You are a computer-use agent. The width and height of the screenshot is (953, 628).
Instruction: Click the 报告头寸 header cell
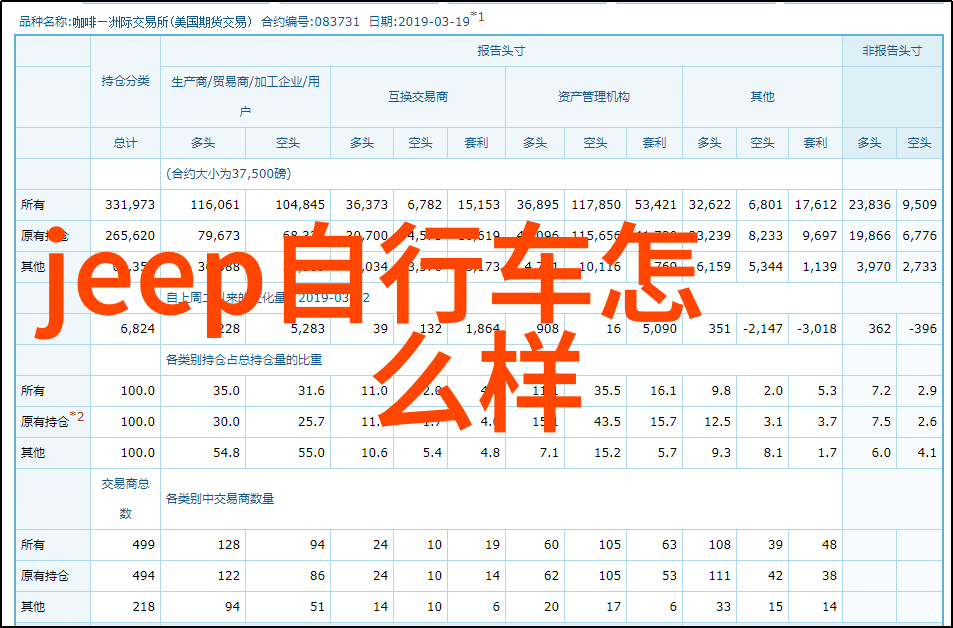coord(501,51)
